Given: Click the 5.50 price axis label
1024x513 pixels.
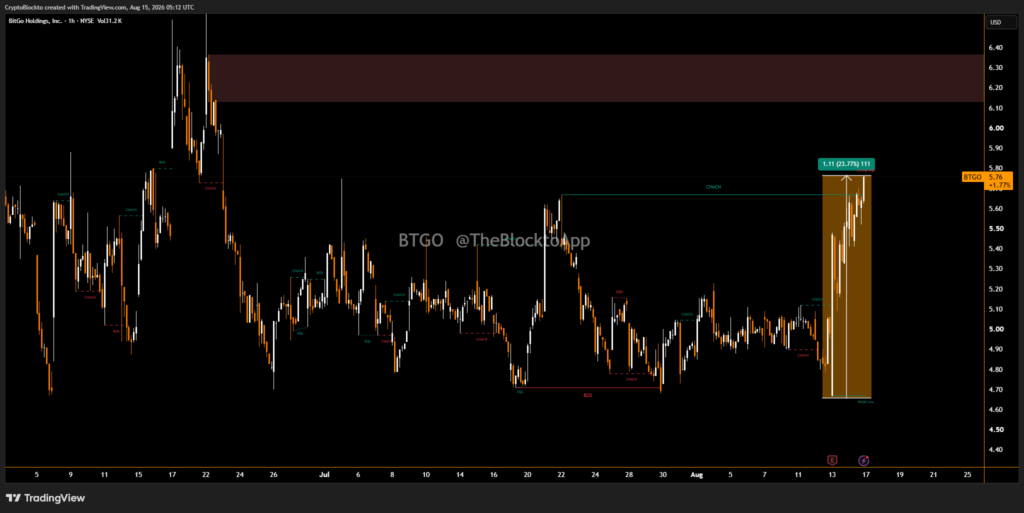Looking at the screenshot, I should coord(995,228).
